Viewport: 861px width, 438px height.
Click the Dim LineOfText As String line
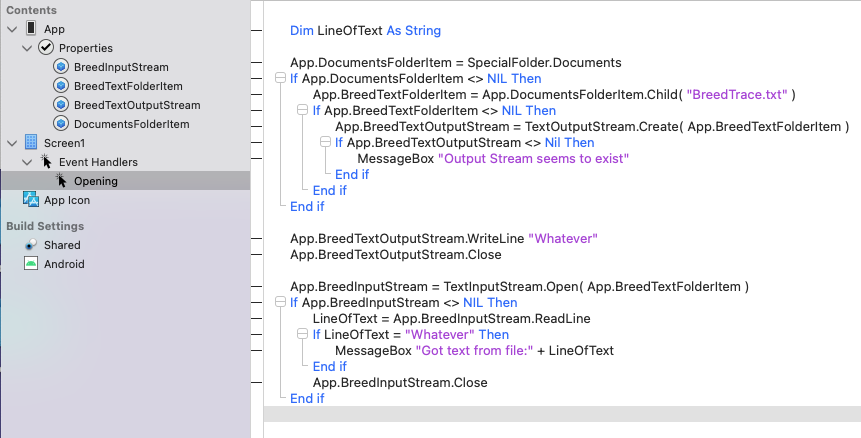coord(365,31)
